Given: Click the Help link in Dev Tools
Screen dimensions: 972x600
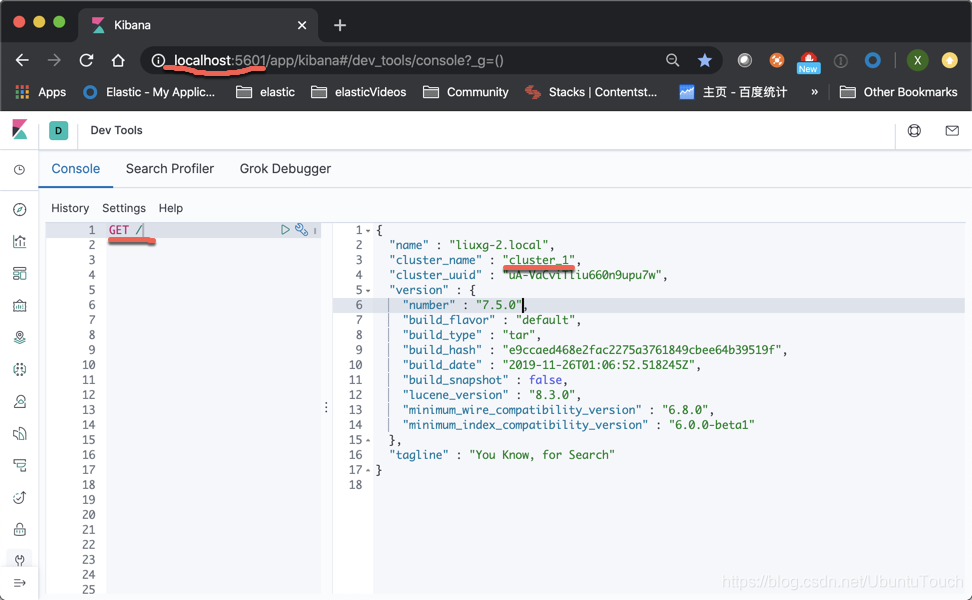Looking at the screenshot, I should [x=171, y=208].
